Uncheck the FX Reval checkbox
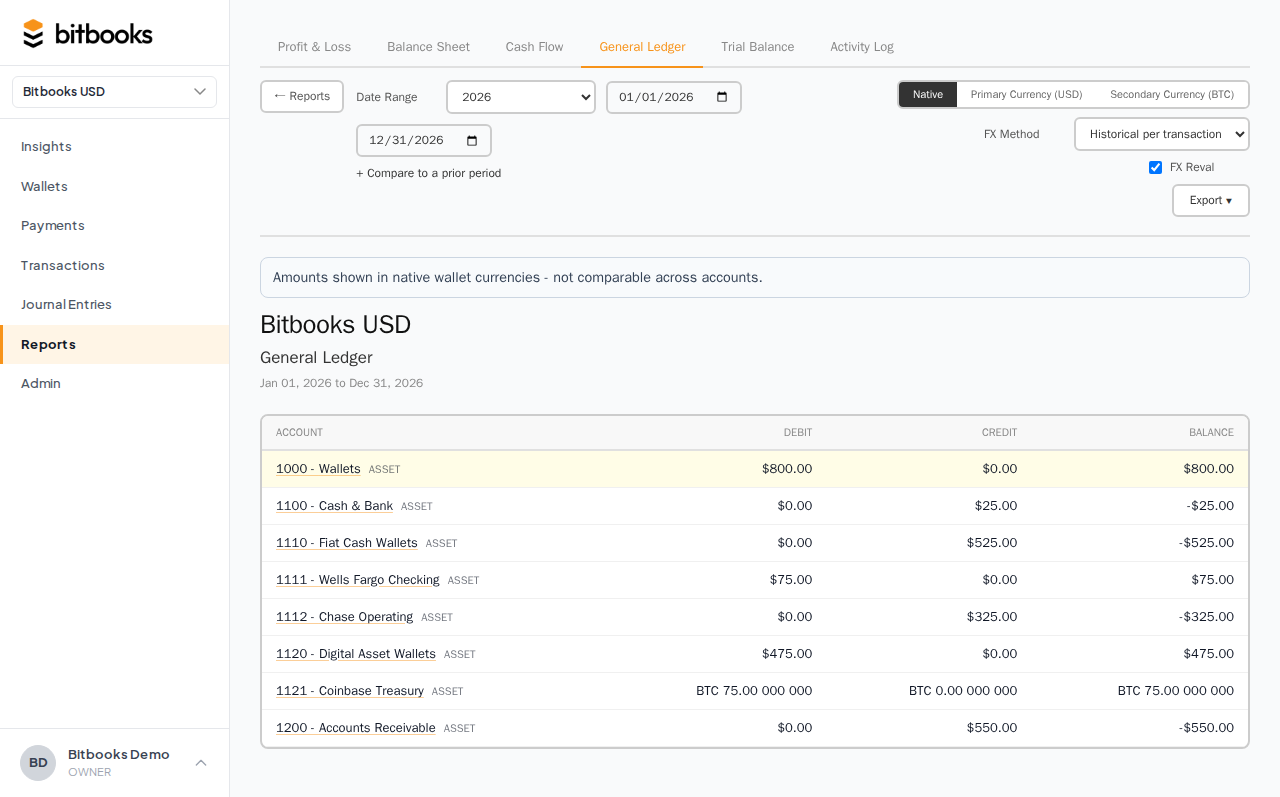The image size is (1280, 797). click(1156, 167)
